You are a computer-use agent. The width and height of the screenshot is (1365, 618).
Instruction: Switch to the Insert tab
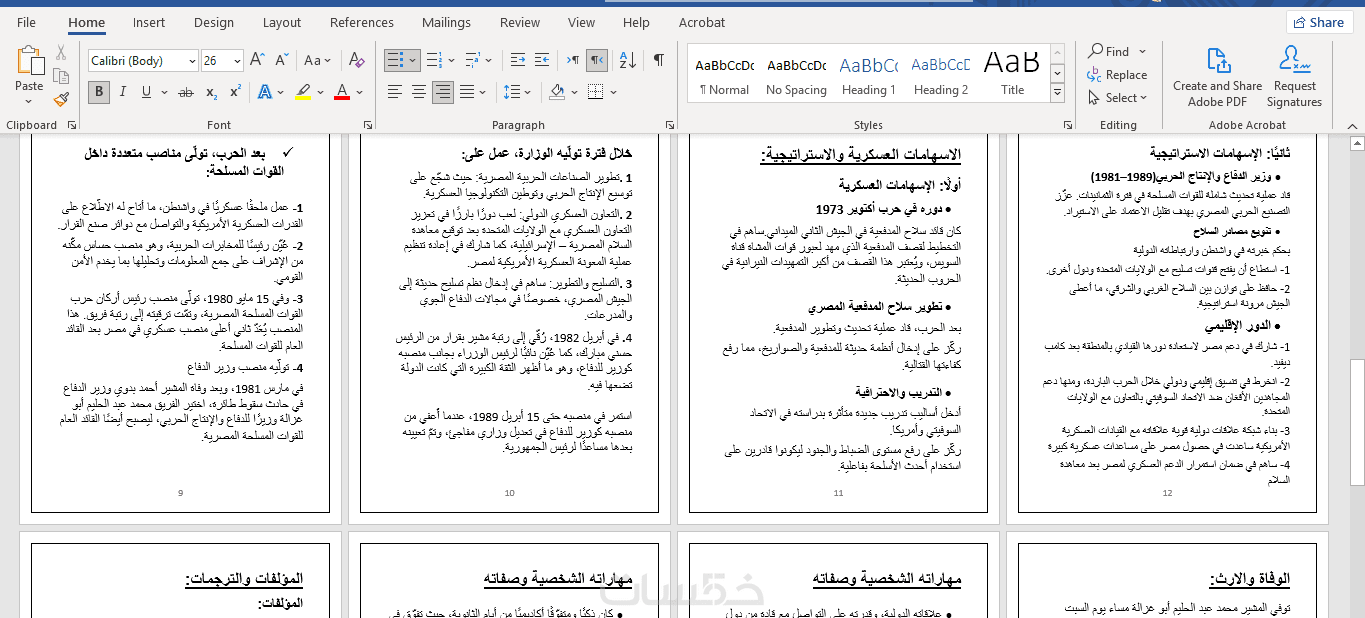(x=149, y=22)
